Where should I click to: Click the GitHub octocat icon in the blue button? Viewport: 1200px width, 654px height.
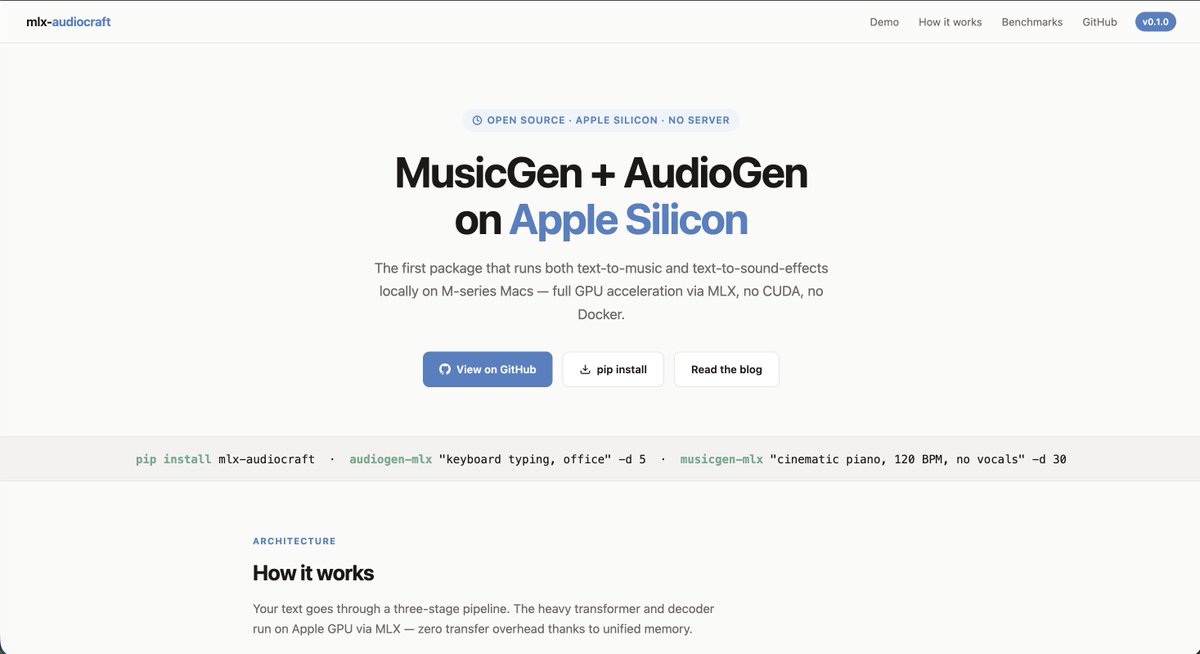tap(445, 369)
